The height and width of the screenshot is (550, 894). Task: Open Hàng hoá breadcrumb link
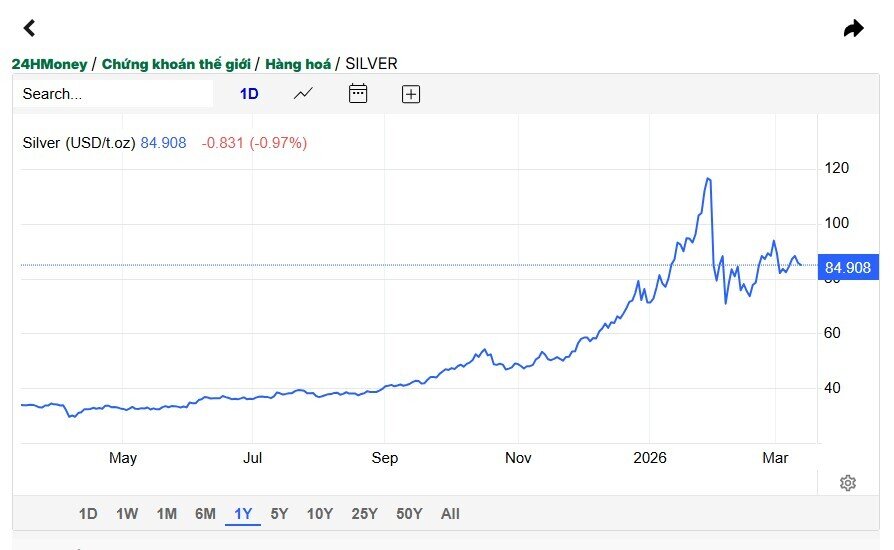298,64
